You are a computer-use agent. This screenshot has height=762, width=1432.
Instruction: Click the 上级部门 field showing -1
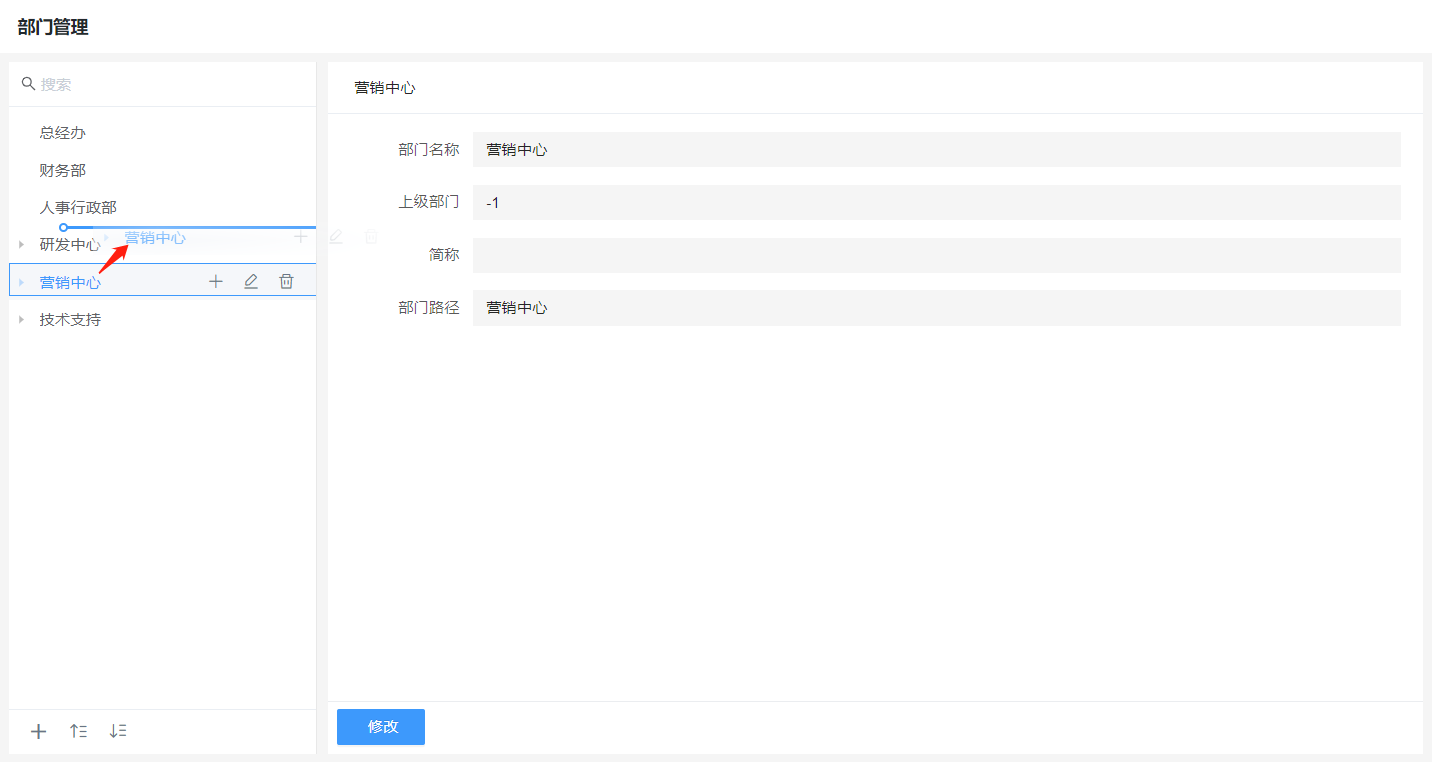tap(936, 203)
